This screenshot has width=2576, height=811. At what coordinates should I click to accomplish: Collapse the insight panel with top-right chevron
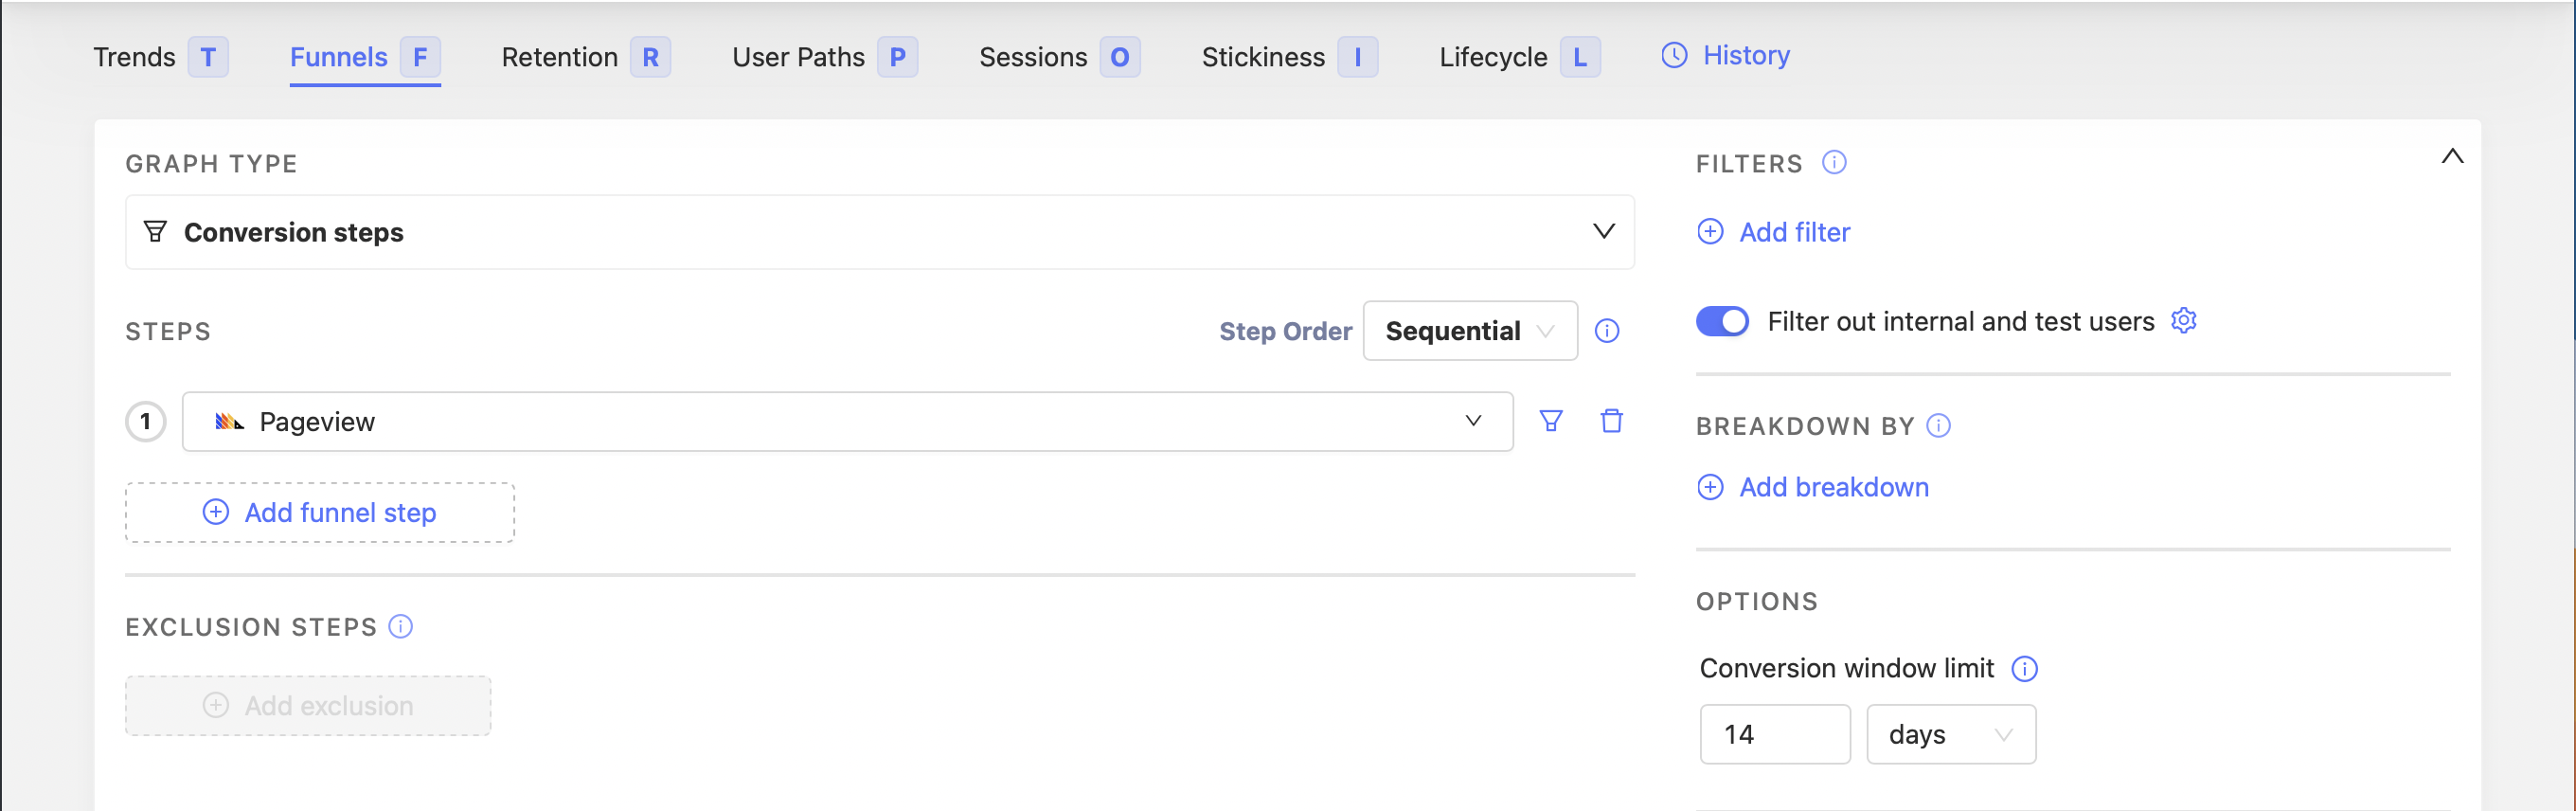2452,156
